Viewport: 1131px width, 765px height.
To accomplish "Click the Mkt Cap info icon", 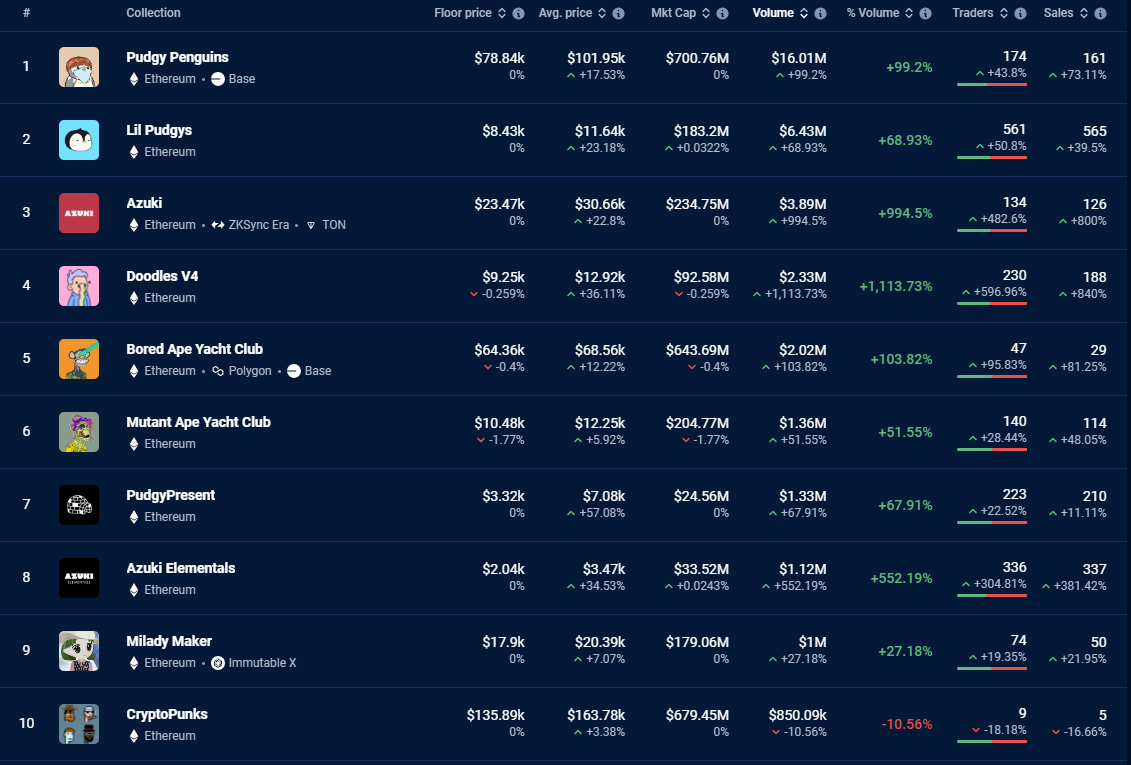I will coord(722,13).
